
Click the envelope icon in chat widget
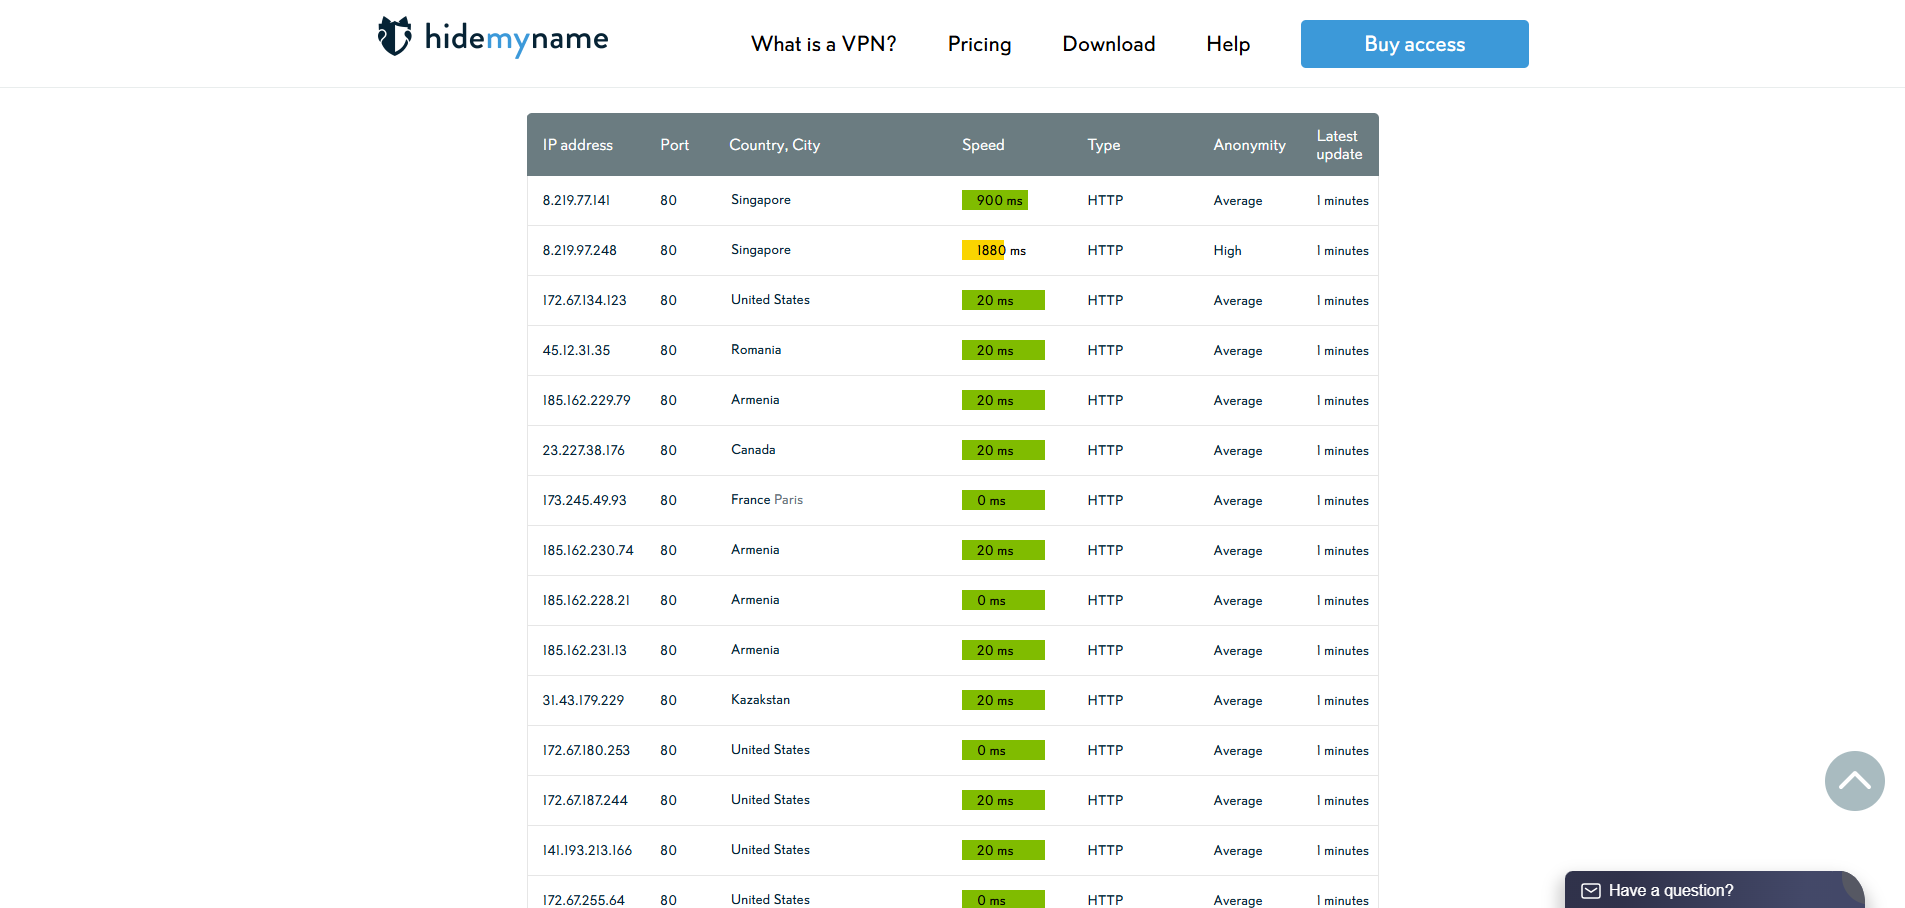click(1590, 891)
